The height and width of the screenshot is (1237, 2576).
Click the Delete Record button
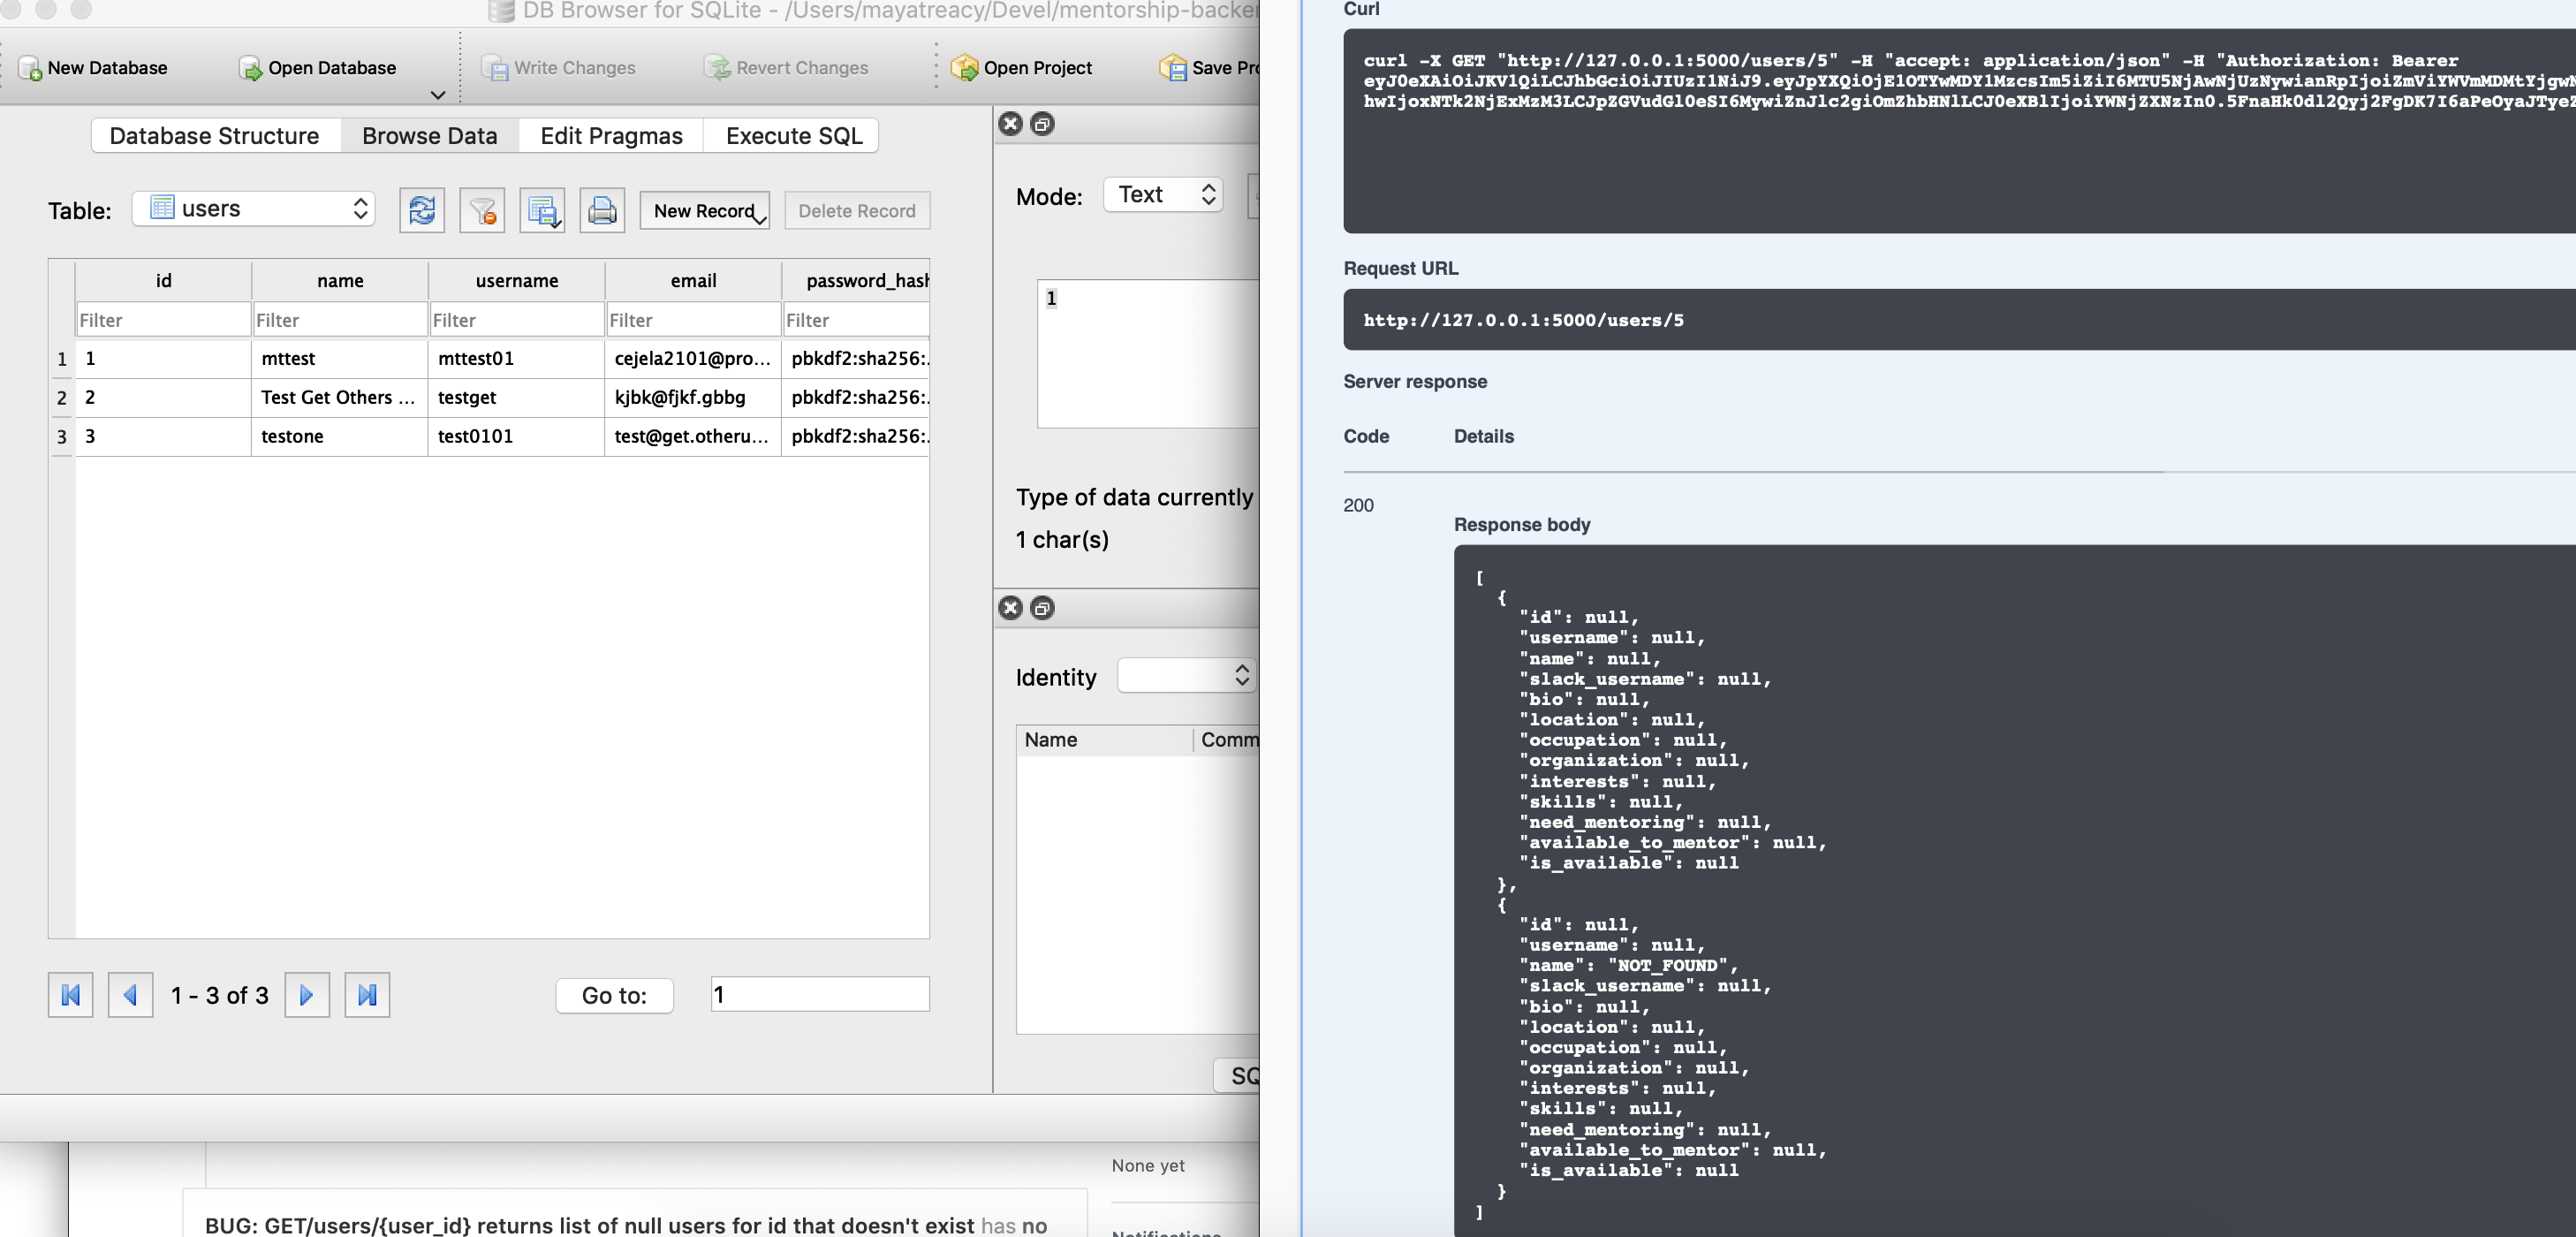click(x=857, y=210)
